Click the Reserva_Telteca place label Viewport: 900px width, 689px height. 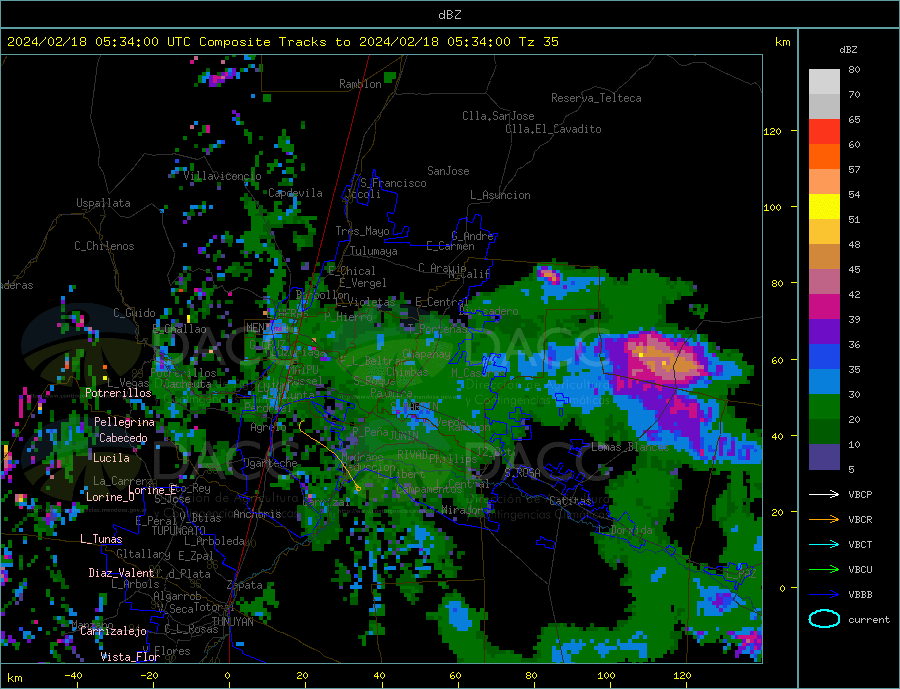596,98
